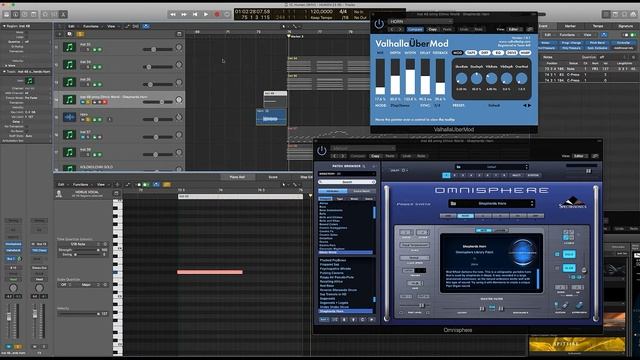Image resolution: width=640 pixels, height=360 pixels.
Task: Click the List Editors icon in the top-right
Action: coord(606,14)
